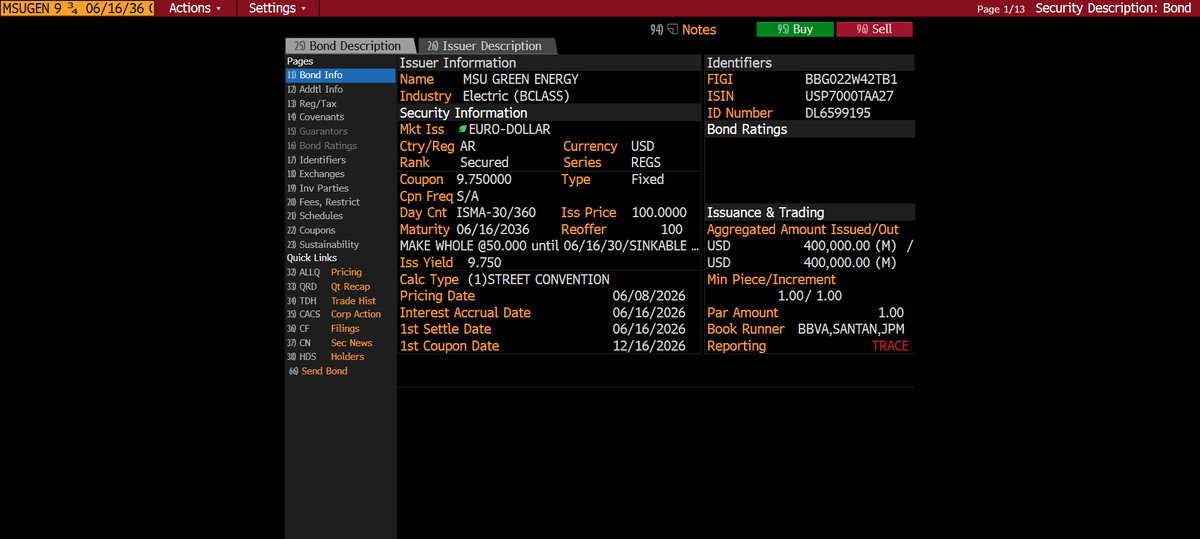Switch to the Issuer Description tab
This screenshot has width=1200, height=539.
pos(485,46)
